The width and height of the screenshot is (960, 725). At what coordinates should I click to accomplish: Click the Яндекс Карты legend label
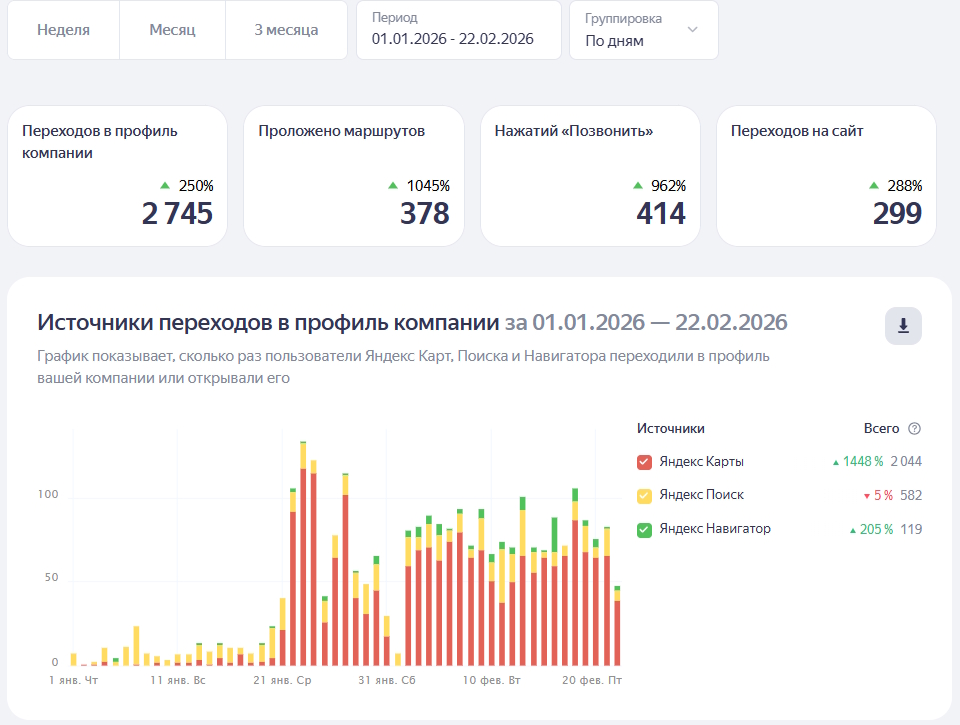tap(702, 462)
